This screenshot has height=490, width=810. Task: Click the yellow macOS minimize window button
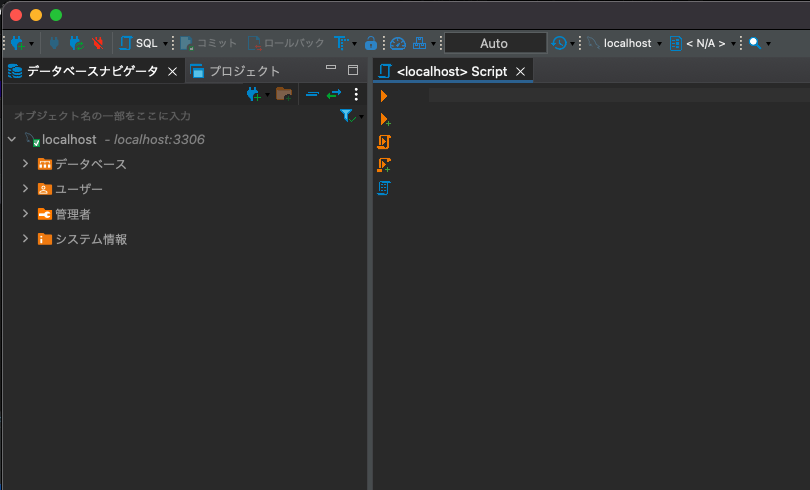click(36, 15)
